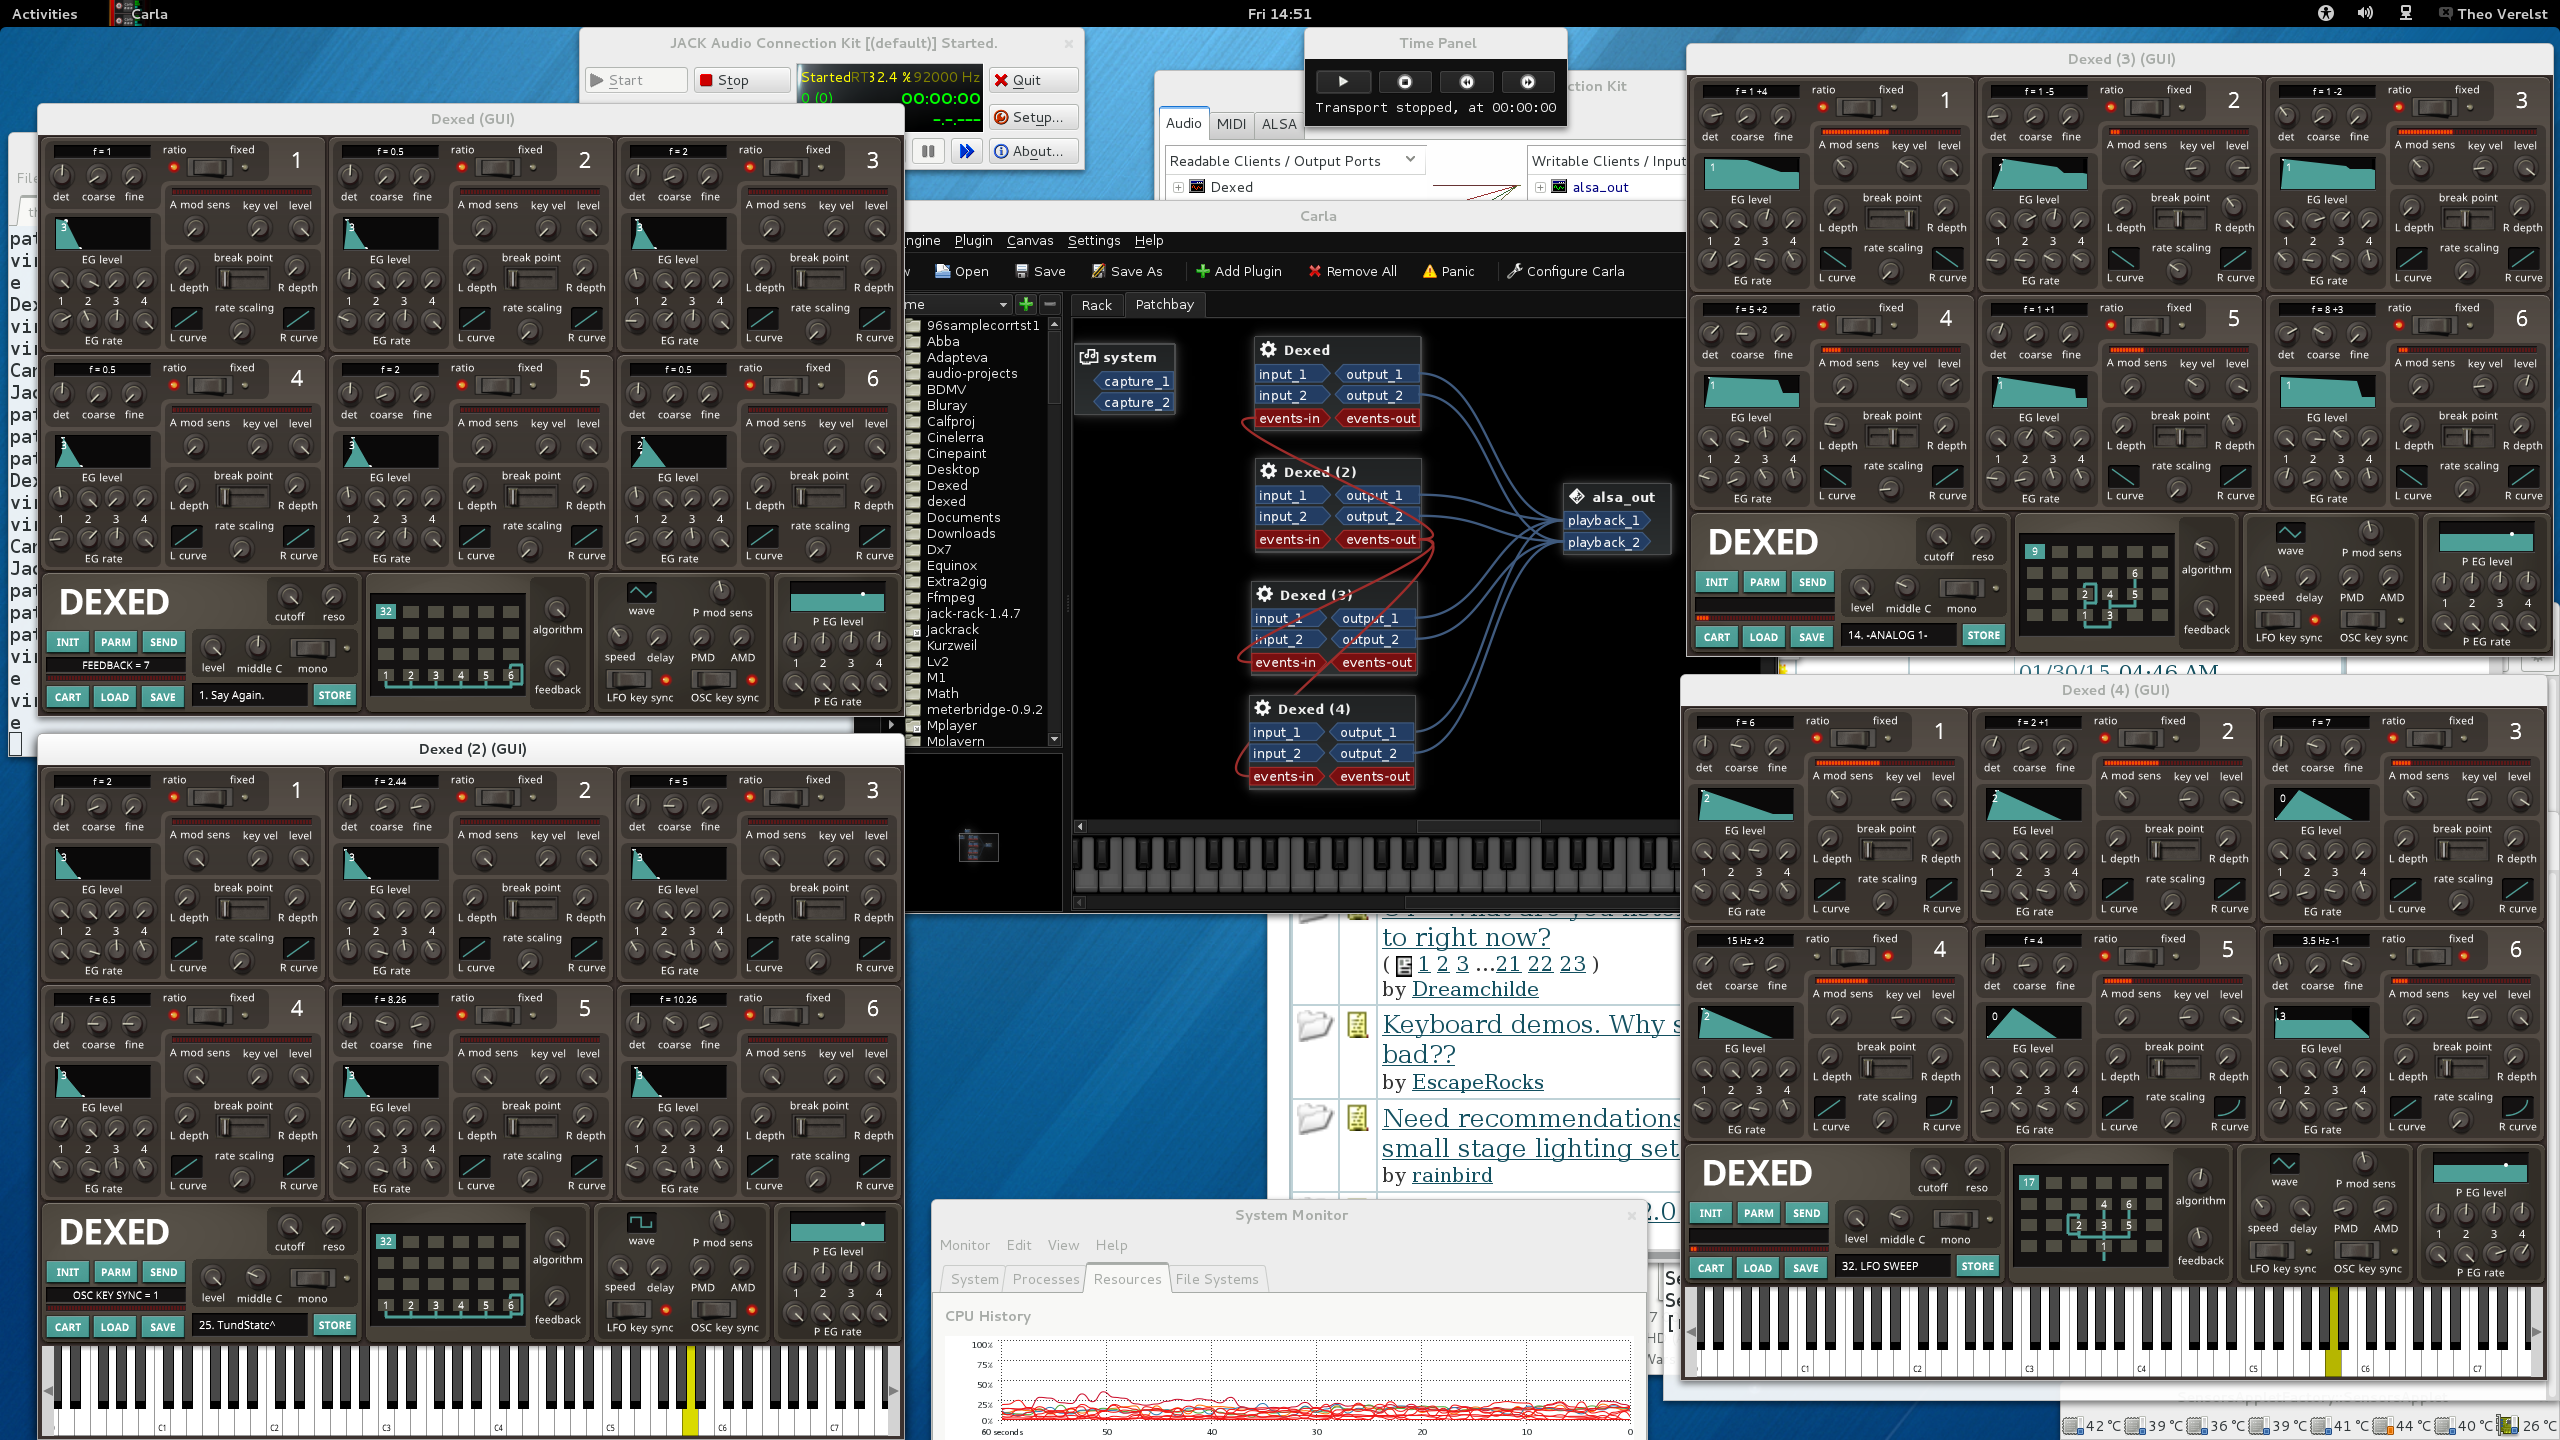Toggle LFO key sync in Dexed (GUI)
The width and height of the screenshot is (2560, 1440).
(x=629, y=679)
